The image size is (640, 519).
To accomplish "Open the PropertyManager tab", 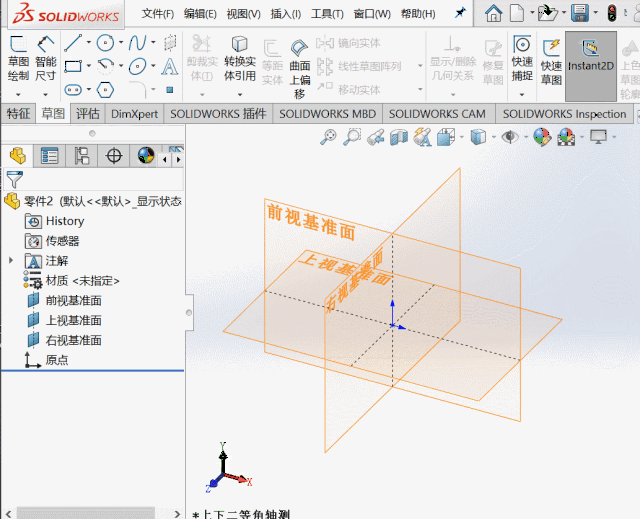I will pos(49,155).
